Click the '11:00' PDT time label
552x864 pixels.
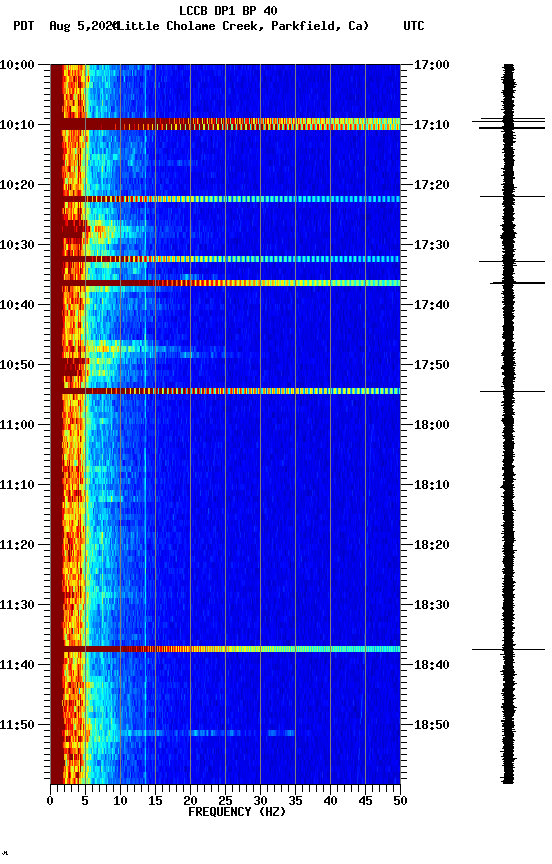pyautogui.click(x=17, y=425)
